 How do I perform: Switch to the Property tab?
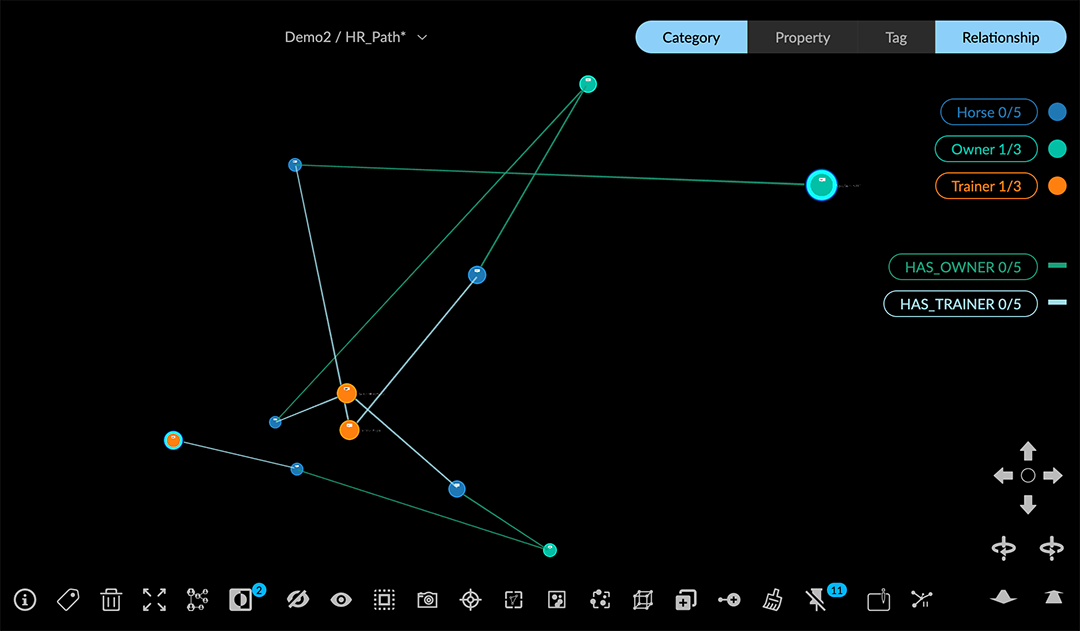tap(802, 37)
